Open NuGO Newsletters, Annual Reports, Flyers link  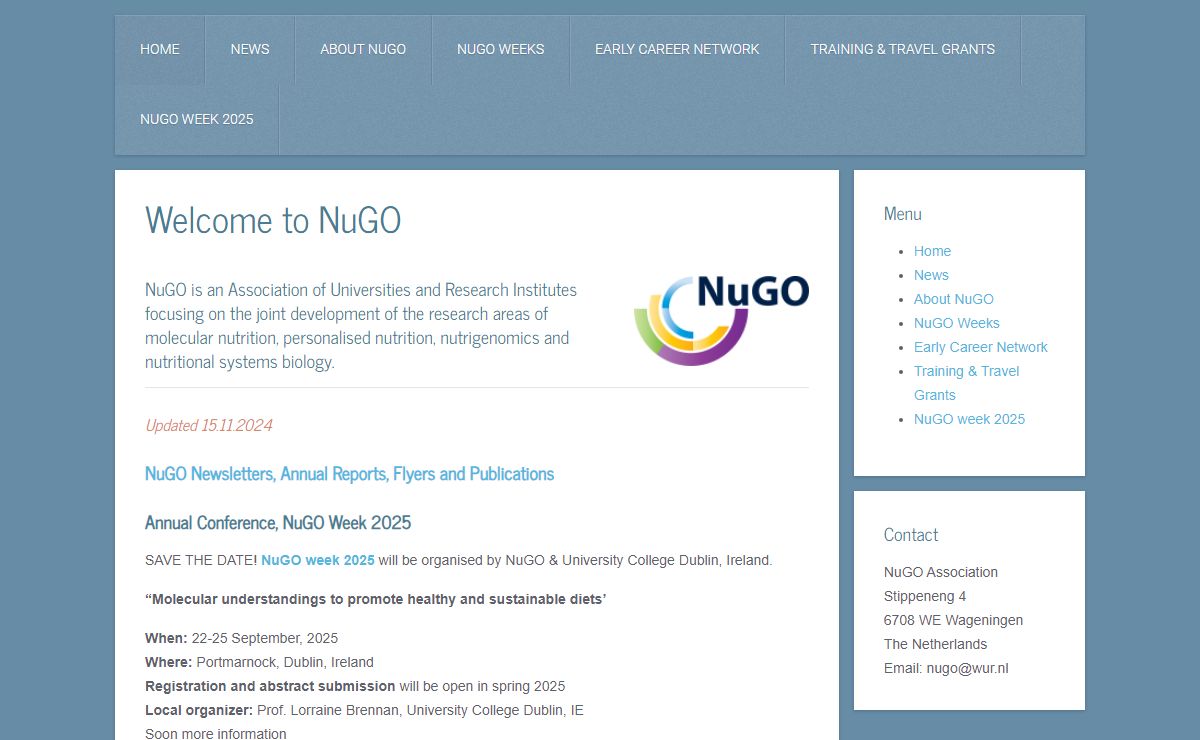(349, 474)
